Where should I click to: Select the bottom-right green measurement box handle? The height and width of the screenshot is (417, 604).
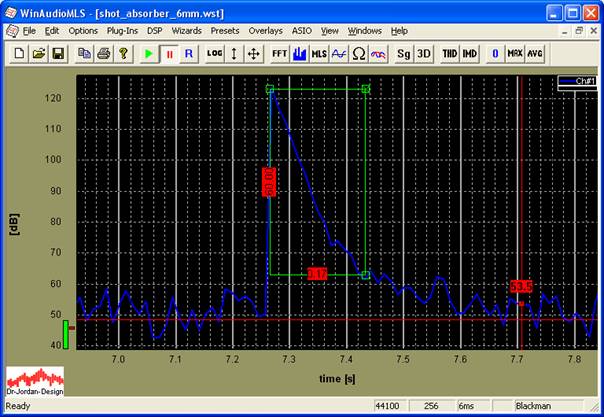366,275
